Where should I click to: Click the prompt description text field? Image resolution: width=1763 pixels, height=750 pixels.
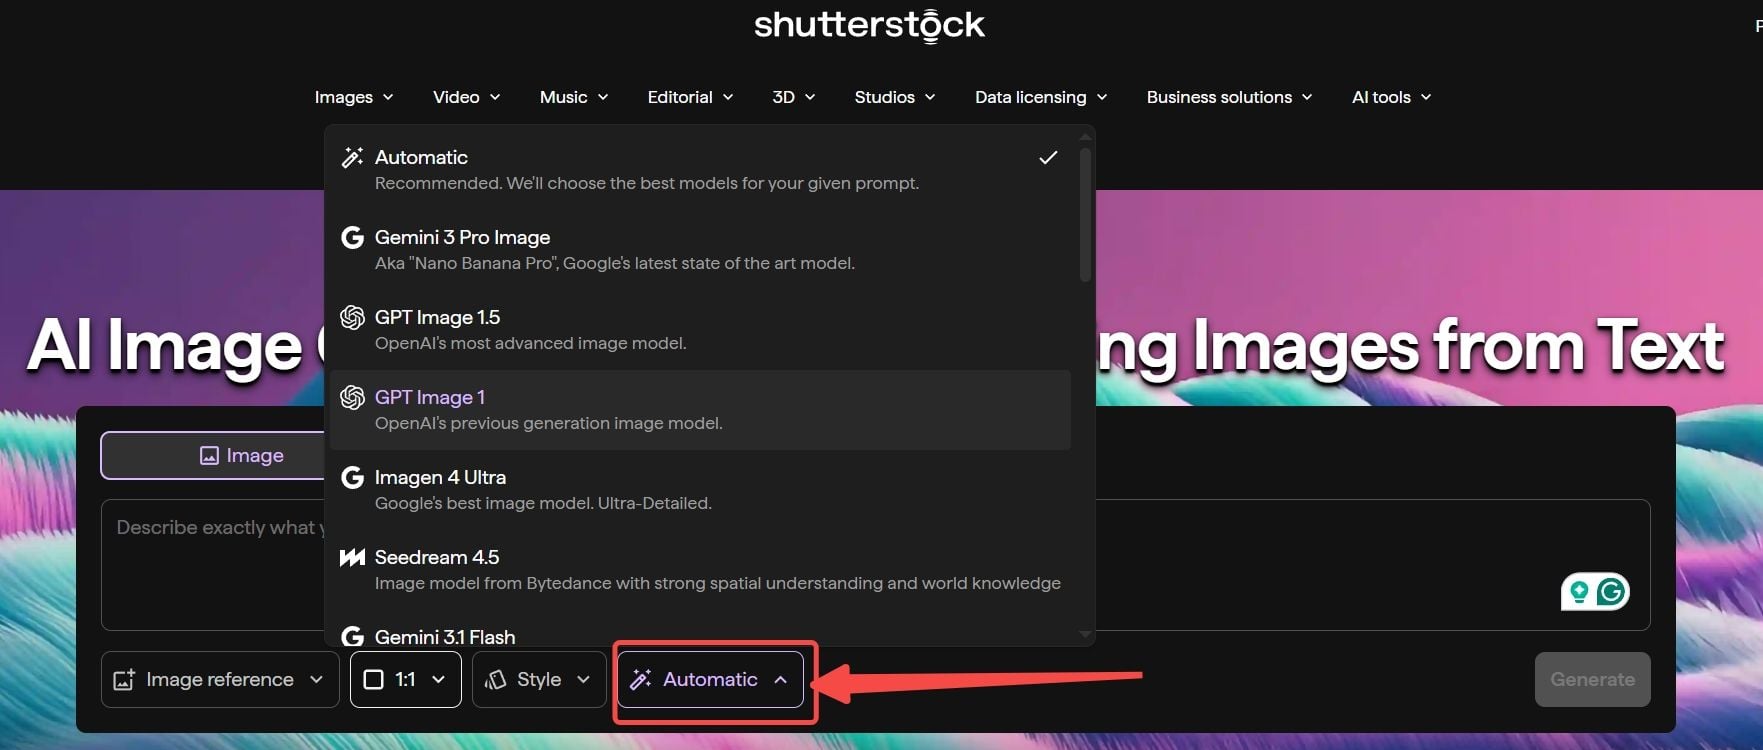click(875, 565)
